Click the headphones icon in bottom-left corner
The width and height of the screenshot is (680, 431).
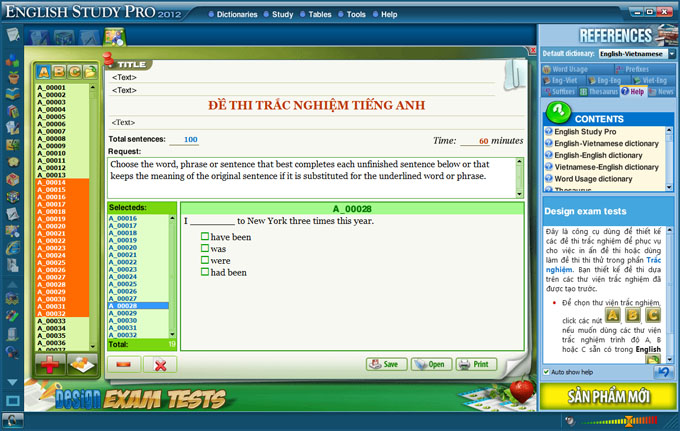pyautogui.click(x=13, y=420)
